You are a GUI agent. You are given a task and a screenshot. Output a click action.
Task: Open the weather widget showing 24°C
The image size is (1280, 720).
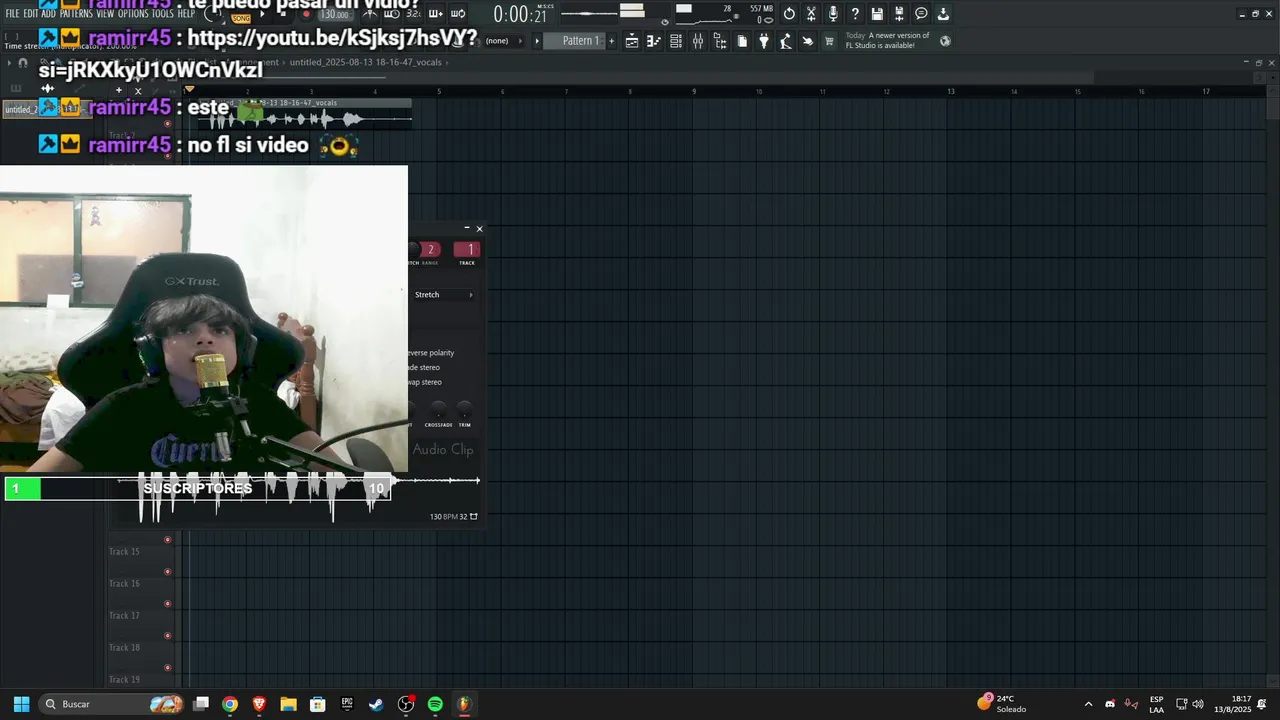pyautogui.click(x=1002, y=704)
